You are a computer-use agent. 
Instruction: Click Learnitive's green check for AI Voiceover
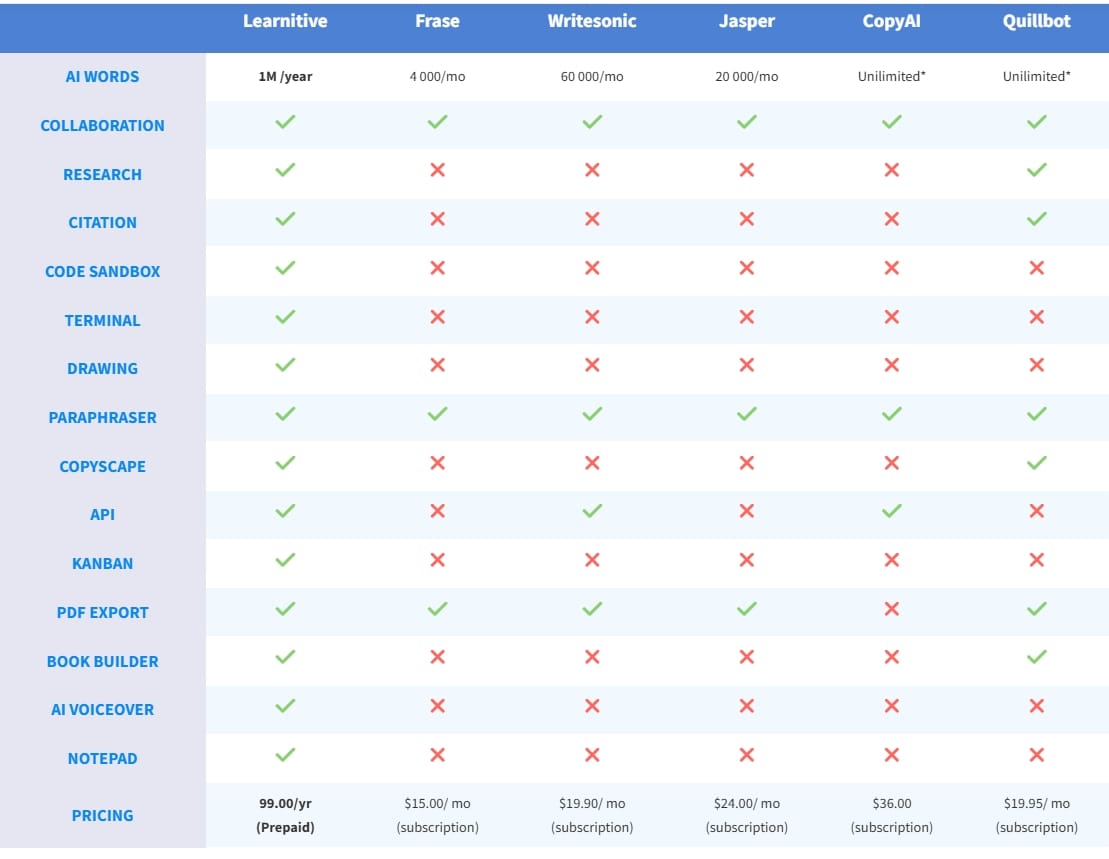coord(285,706)
